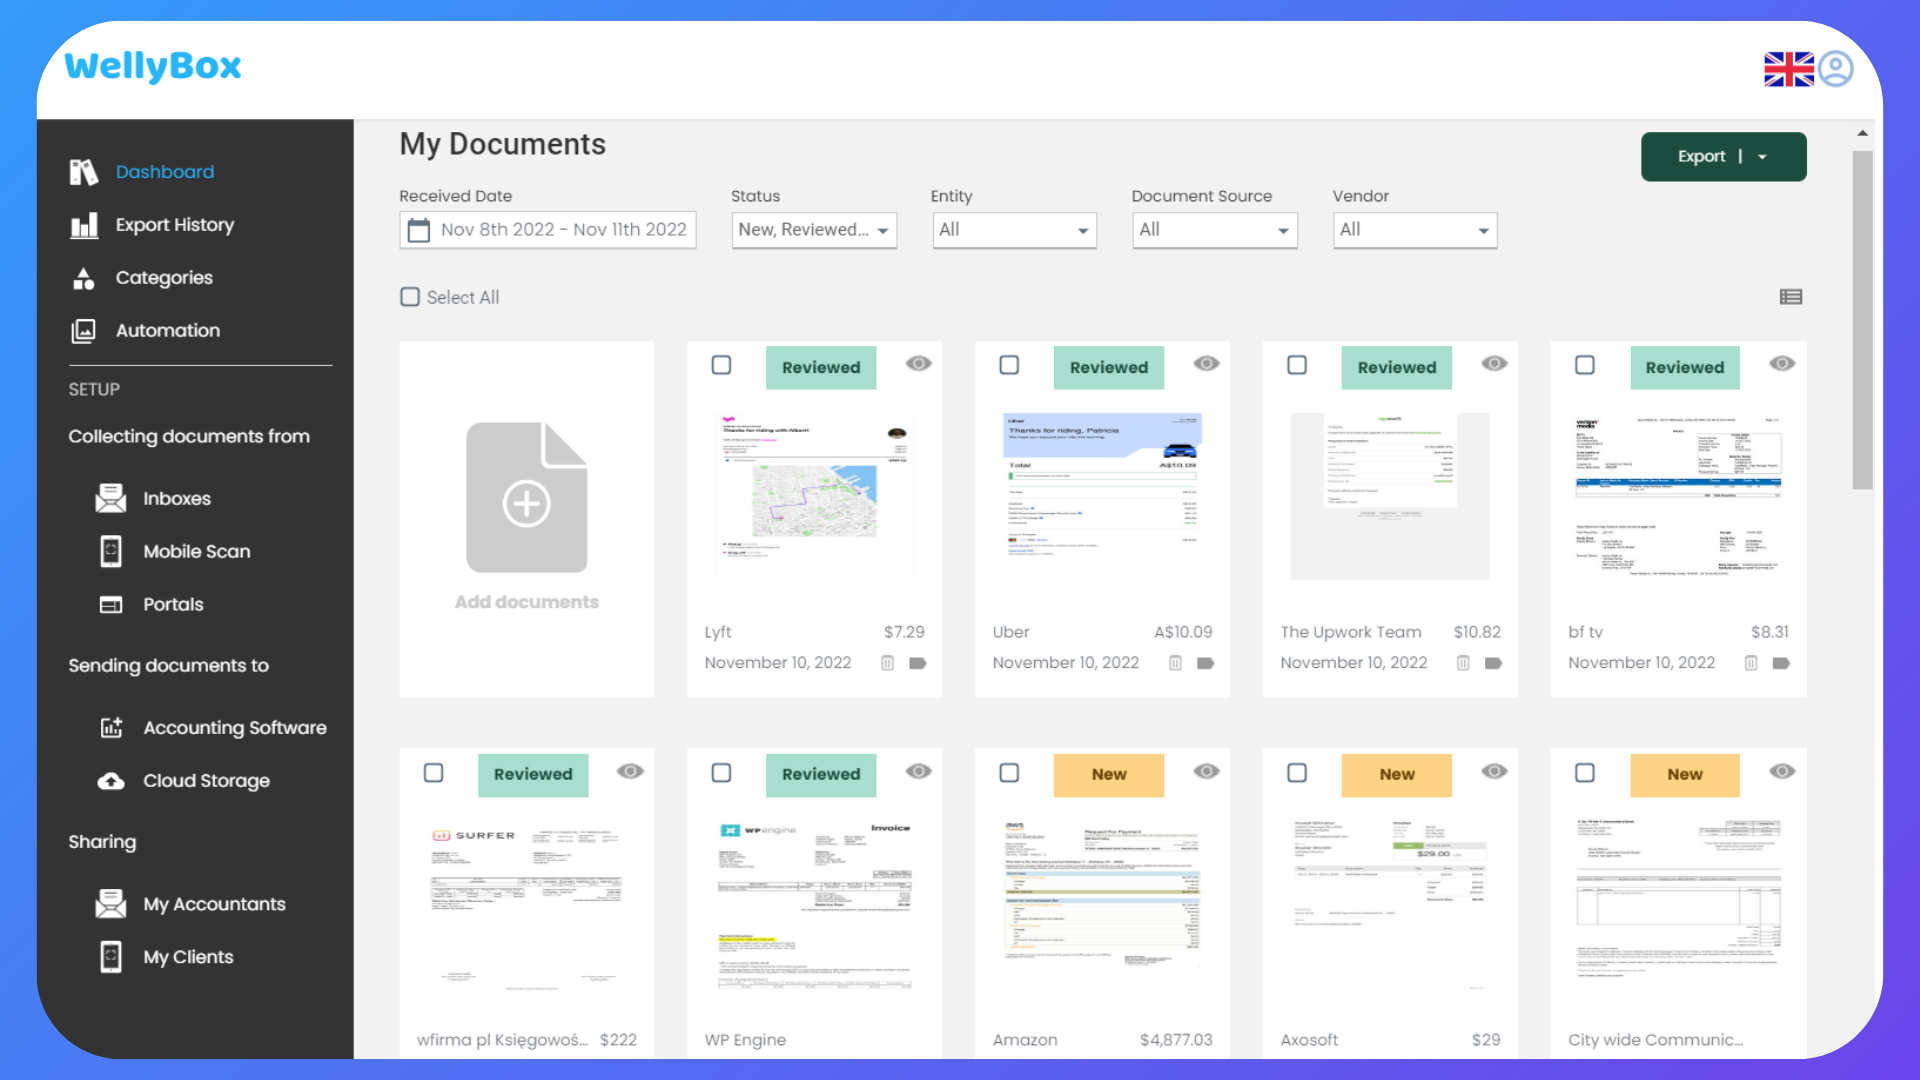The height and width of the screenshot is (1080, 1920).
Task: Toggle Select All checkbox
Action: tap(410, 297)
